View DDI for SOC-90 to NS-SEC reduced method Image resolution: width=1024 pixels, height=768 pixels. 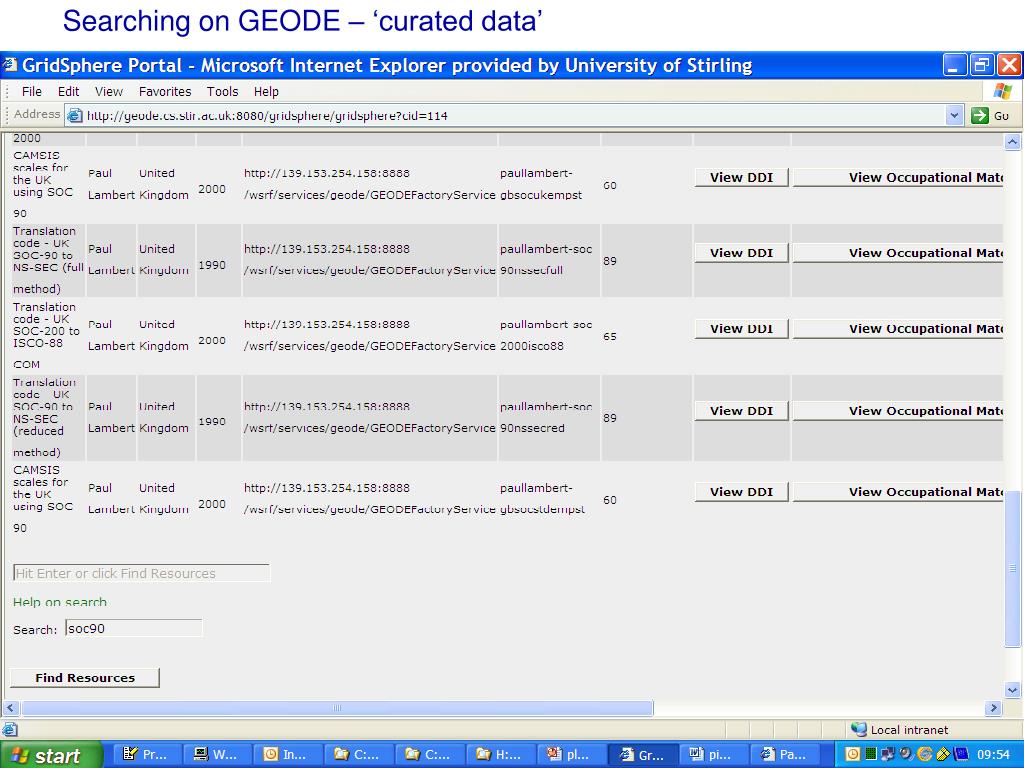[x=741, y=411]
